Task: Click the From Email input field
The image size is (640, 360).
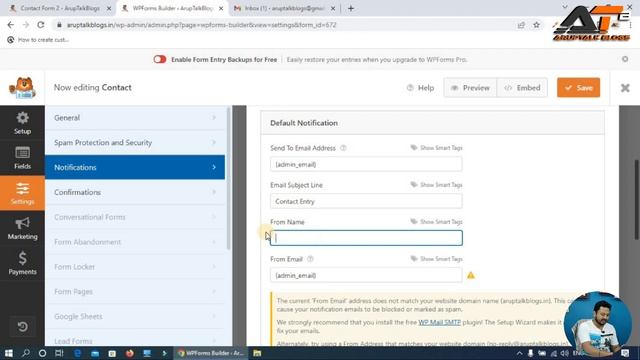Action: [366, 275]
